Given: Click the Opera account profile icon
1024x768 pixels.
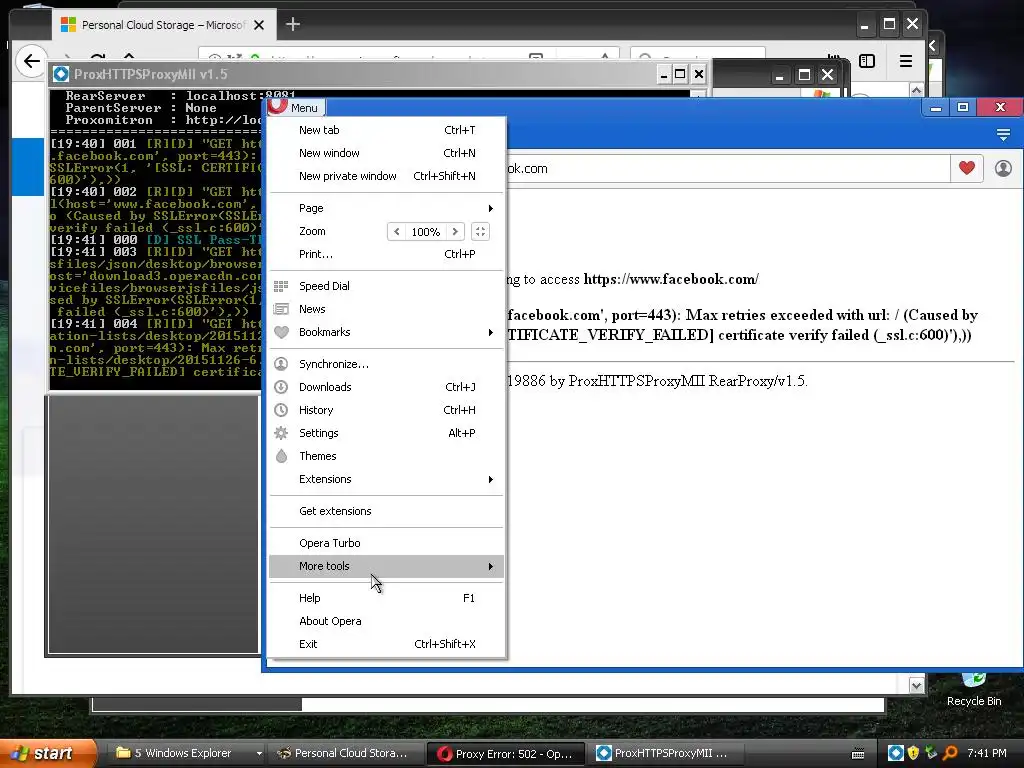Looking at the screenshot, I should [1003, 168].
